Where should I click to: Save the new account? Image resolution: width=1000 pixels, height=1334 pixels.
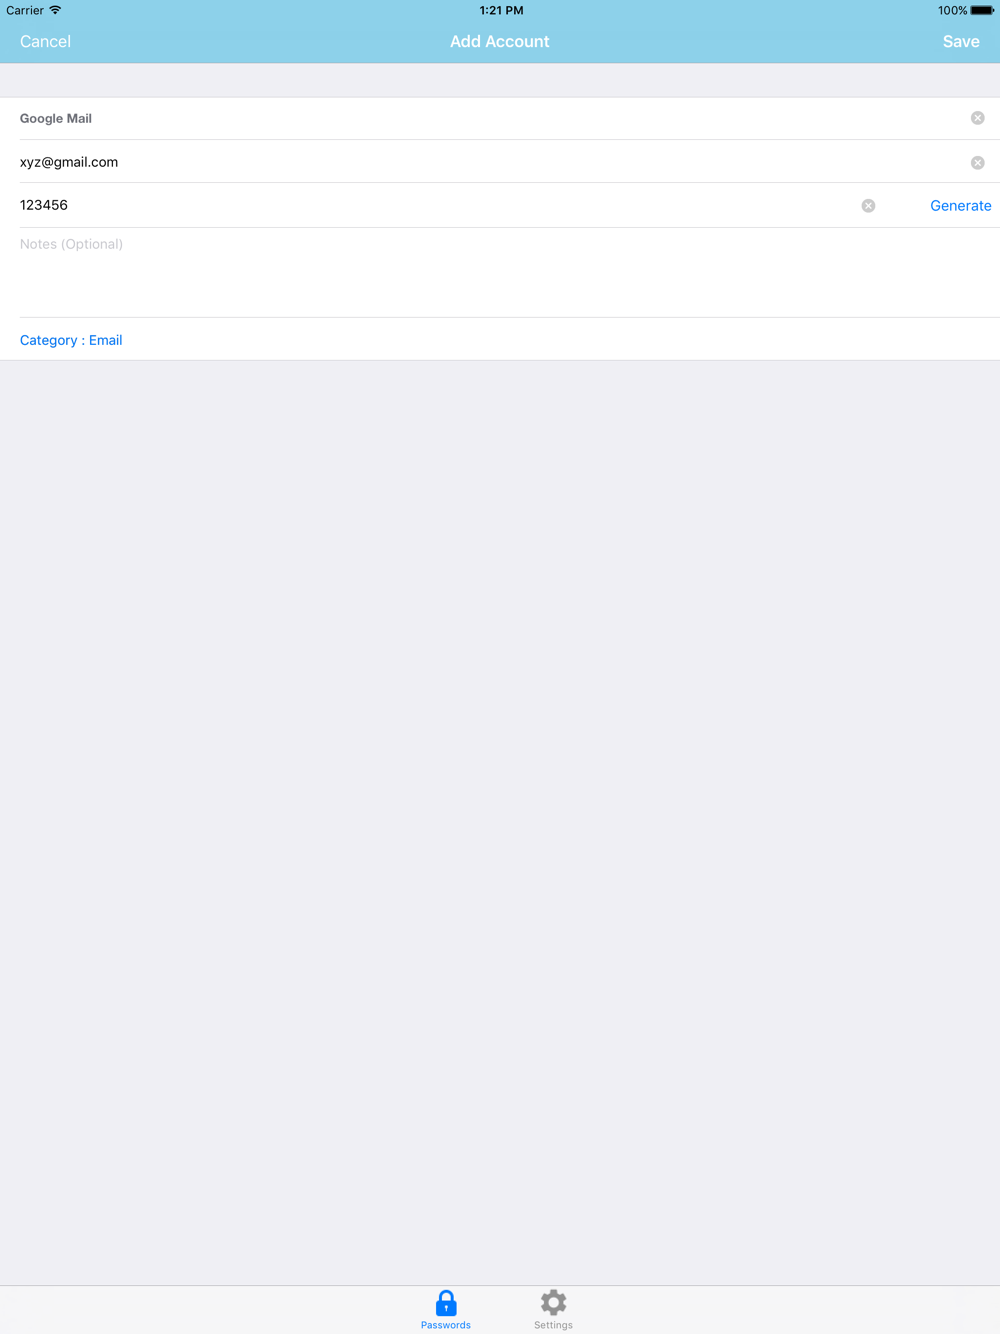[961, 41]
